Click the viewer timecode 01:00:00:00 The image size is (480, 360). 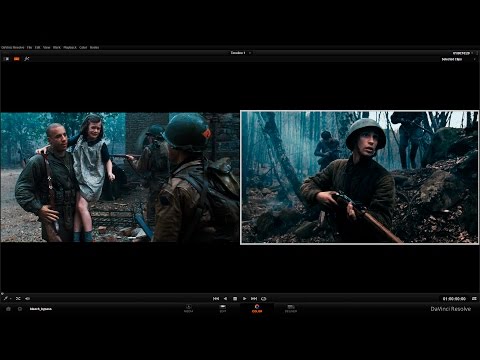[454, 299]
